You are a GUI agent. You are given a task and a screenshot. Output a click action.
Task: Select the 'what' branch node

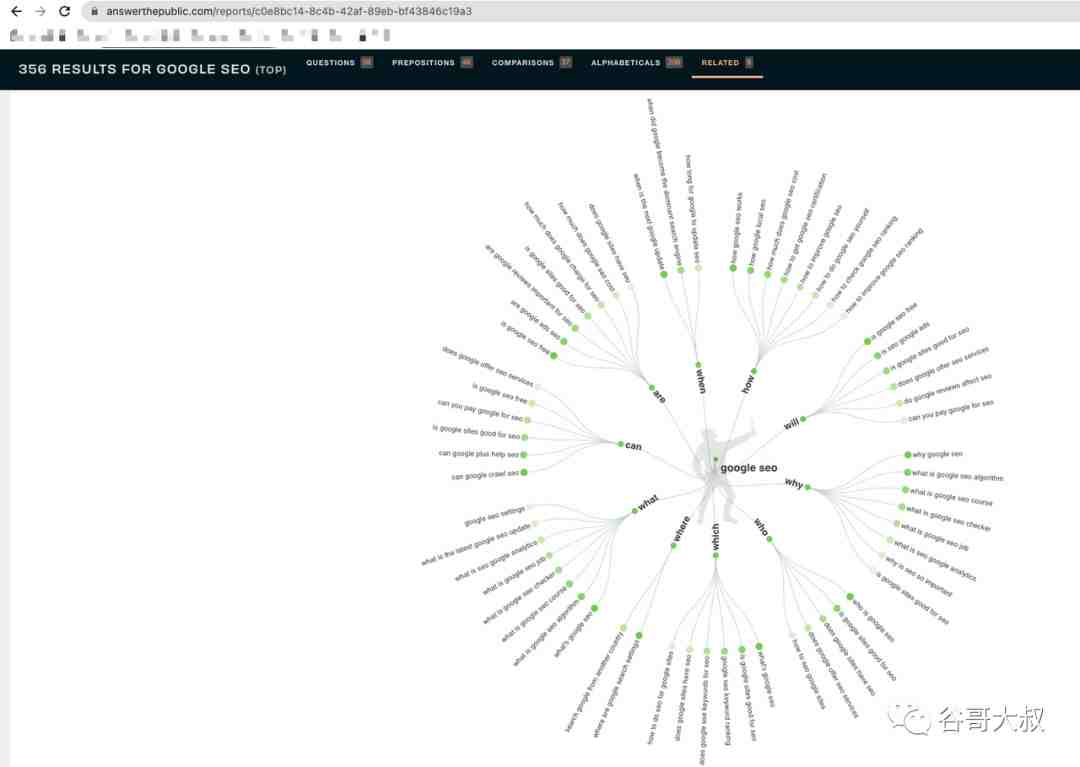648,503
